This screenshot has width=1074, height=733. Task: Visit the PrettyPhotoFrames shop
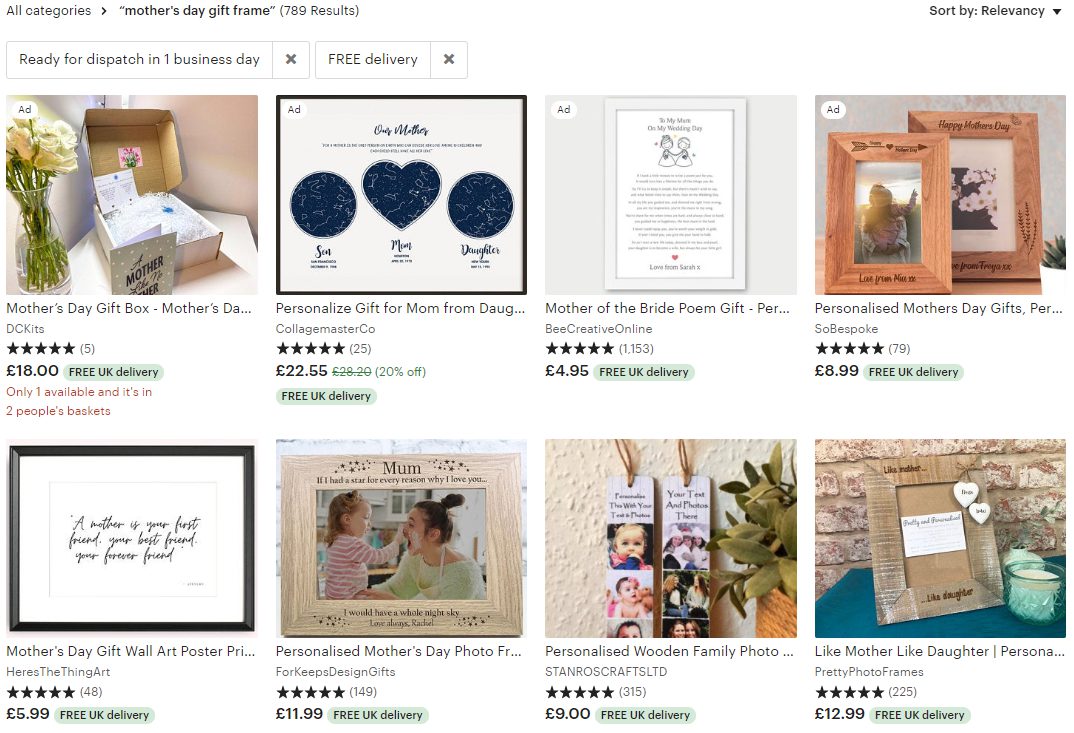click(x=869, y=672)
